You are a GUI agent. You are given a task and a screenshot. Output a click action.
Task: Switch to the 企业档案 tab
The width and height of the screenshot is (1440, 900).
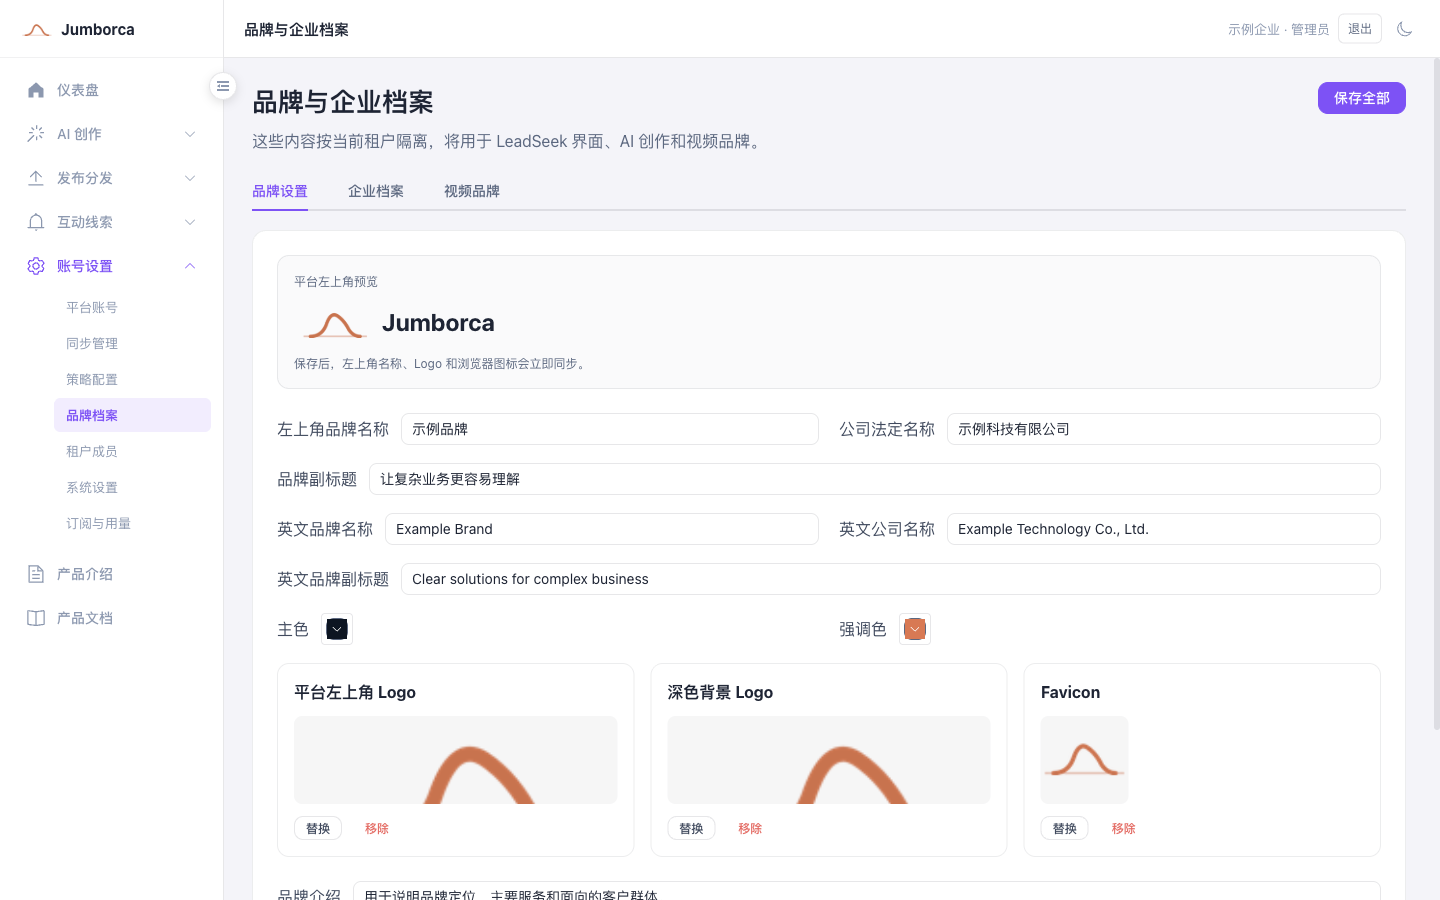[376, 191]
